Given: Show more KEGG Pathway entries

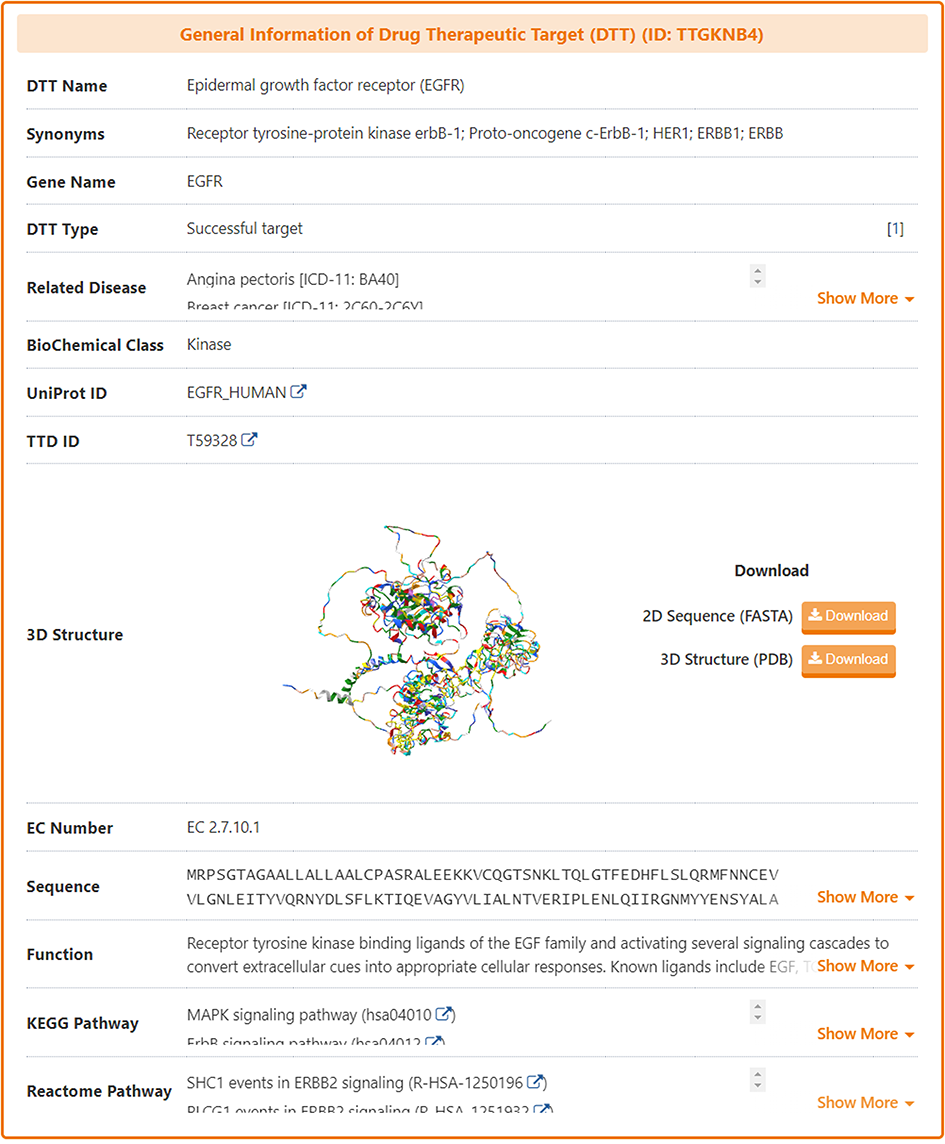Looking at the screenshot, I should pyautogui.click(x=865, y=1034).
